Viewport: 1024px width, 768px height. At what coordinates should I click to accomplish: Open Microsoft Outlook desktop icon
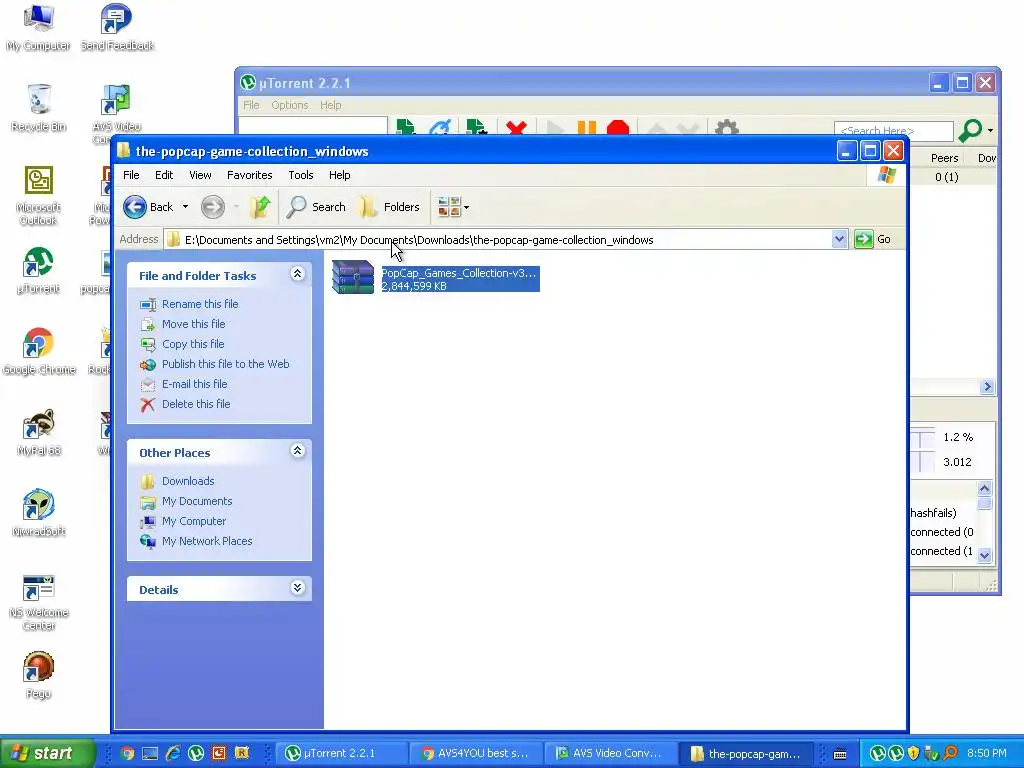39,195
